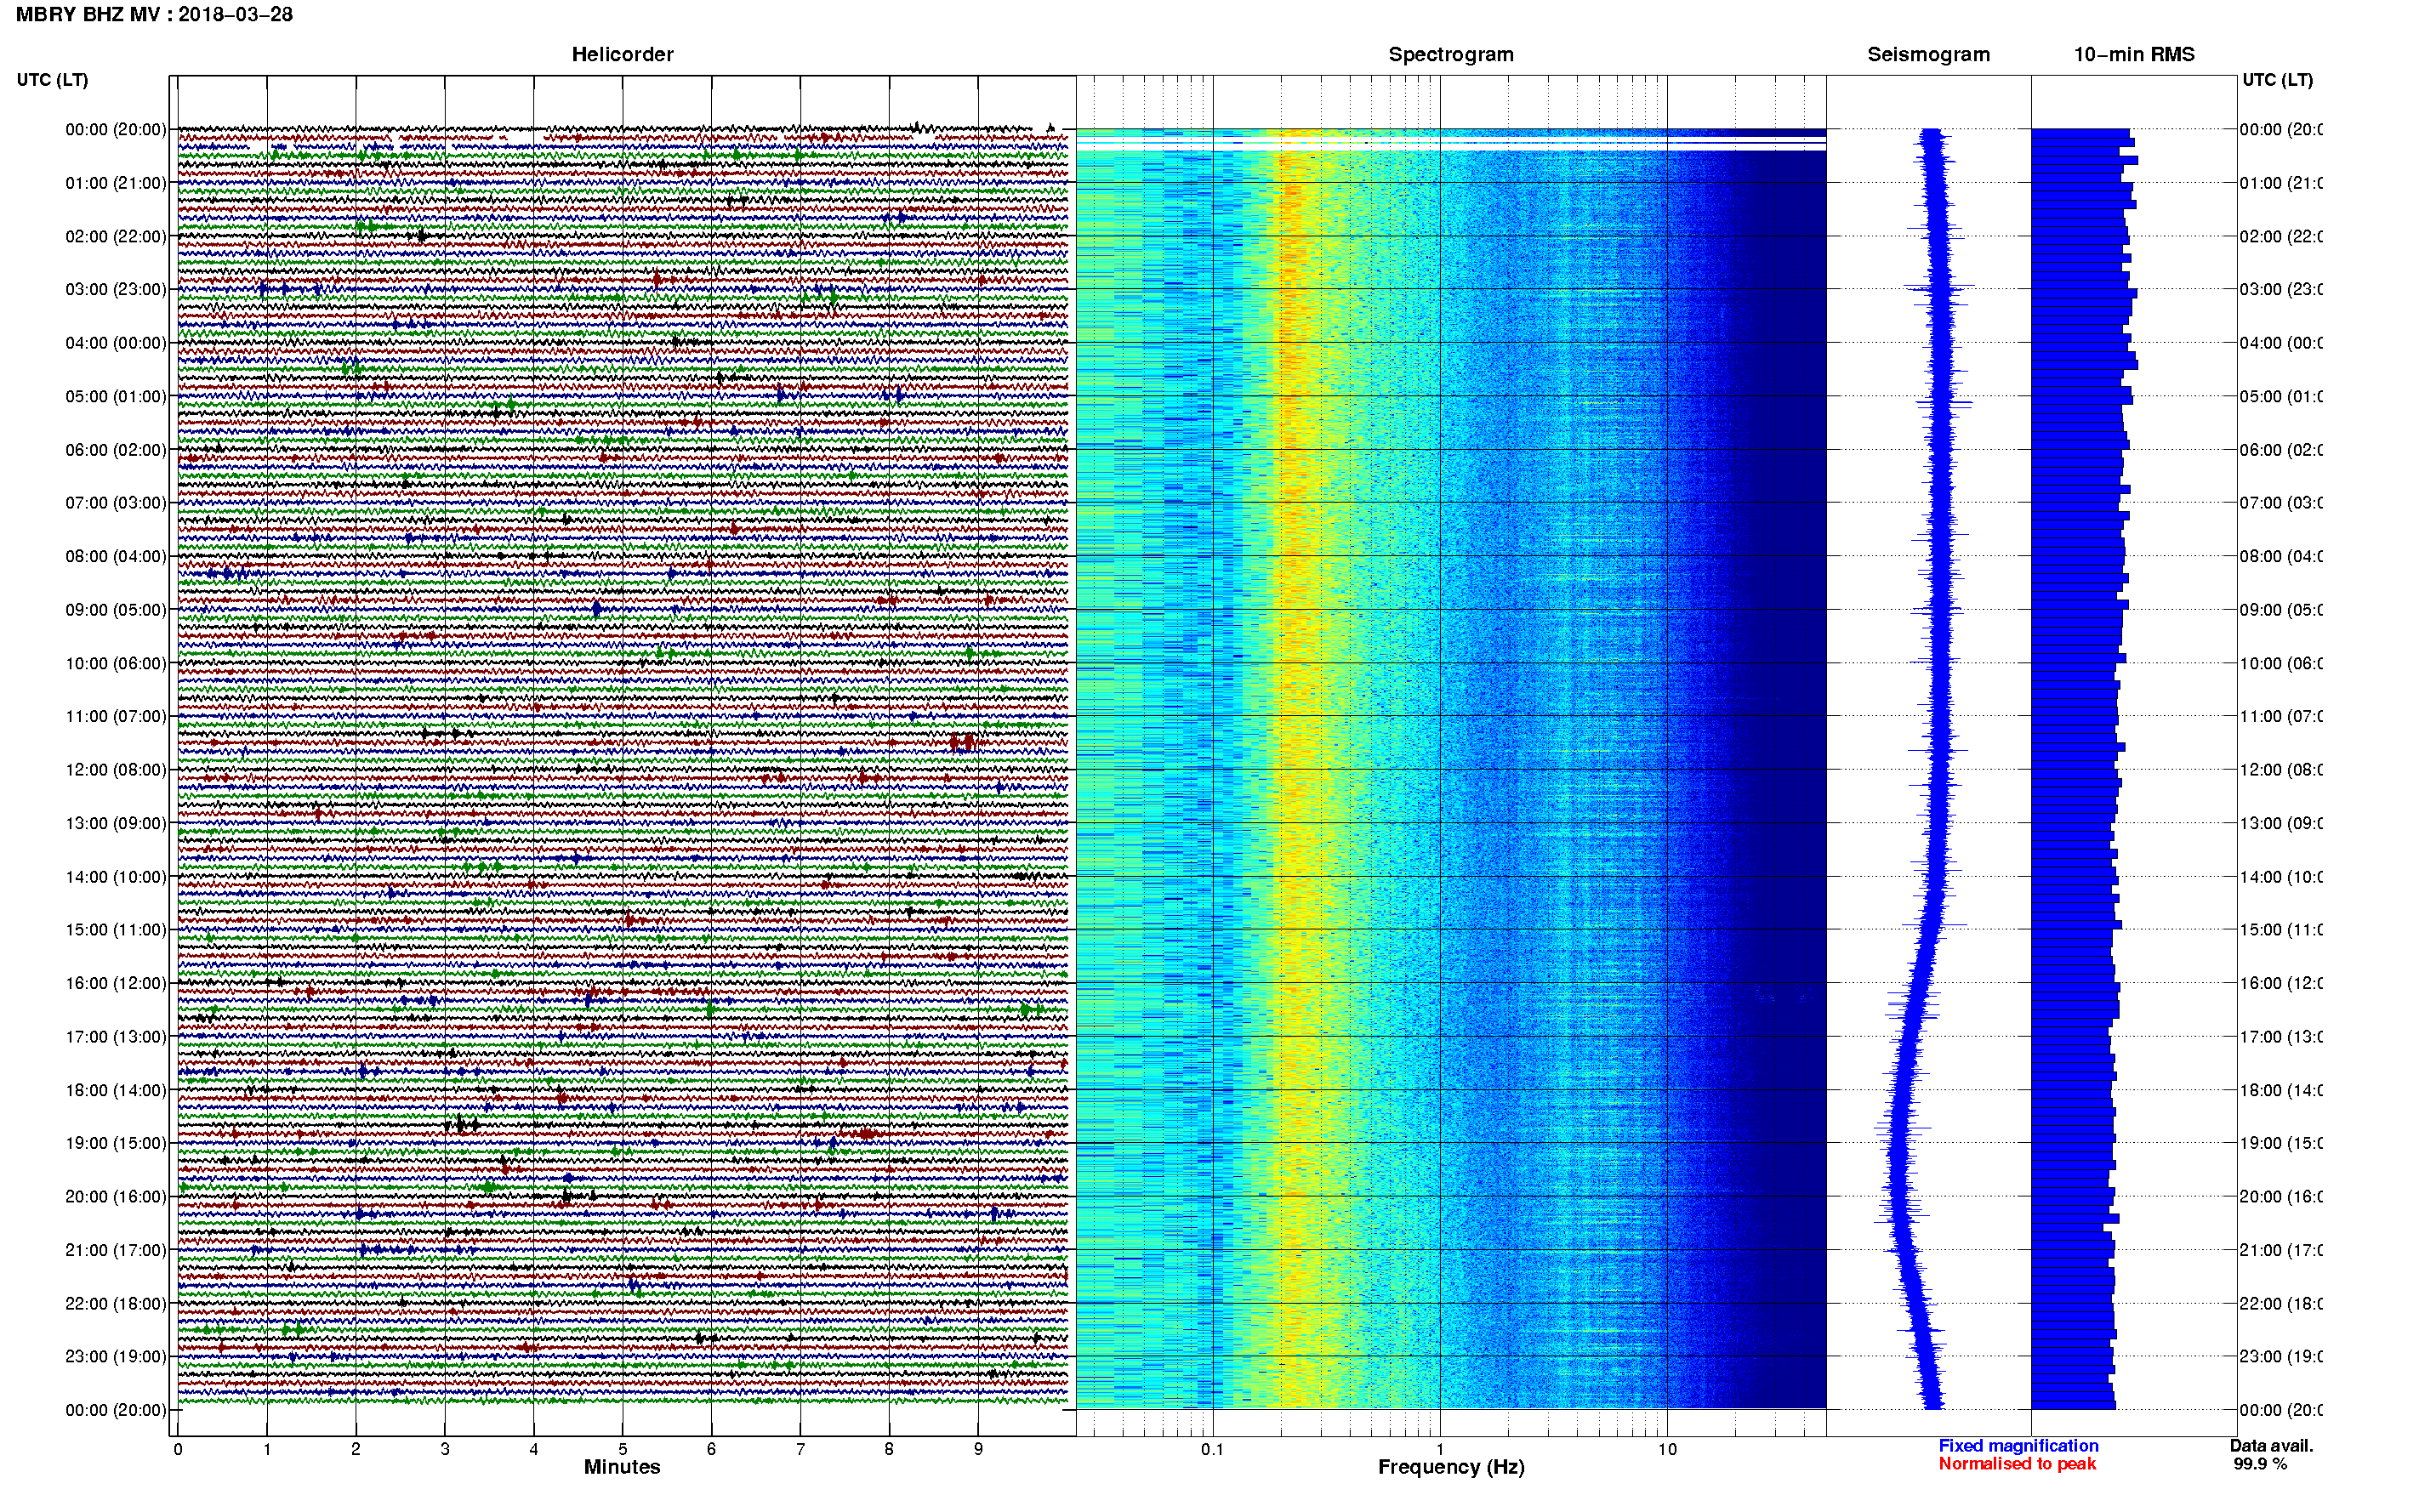Click left-axis time '12:00 (08:00)'
The width and height of the screenshot is (2419, 1512).
coord(116,769)
